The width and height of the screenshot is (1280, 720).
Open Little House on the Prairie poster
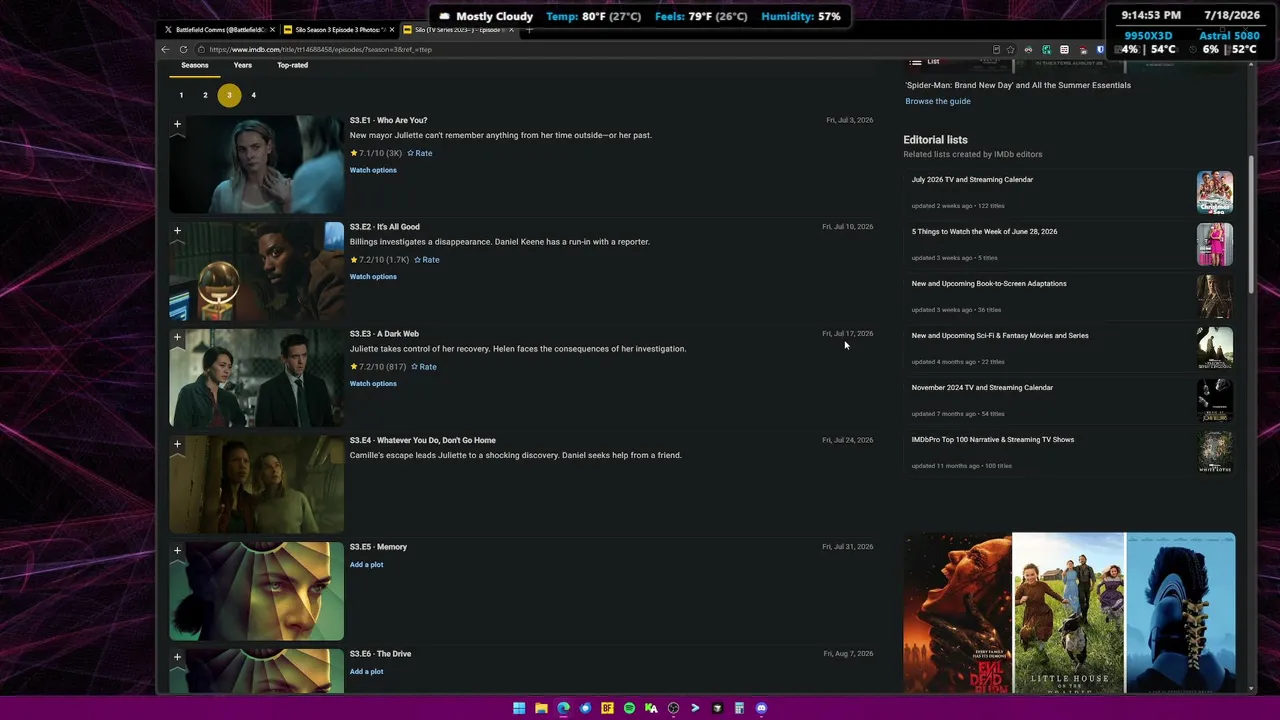click(x=1069, y=613)
